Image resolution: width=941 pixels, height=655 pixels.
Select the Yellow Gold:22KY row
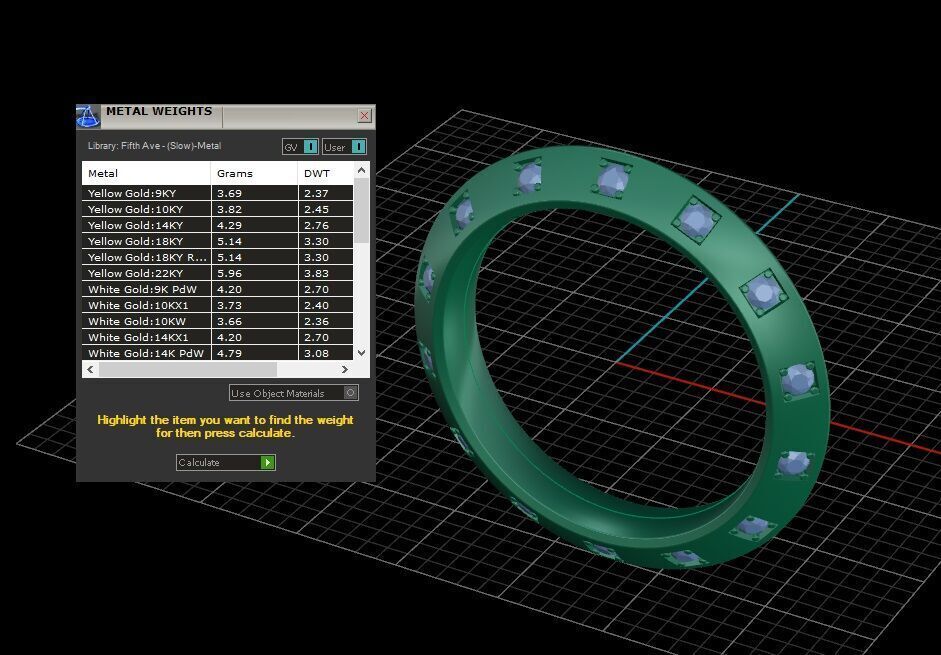(x=217, y=273)
